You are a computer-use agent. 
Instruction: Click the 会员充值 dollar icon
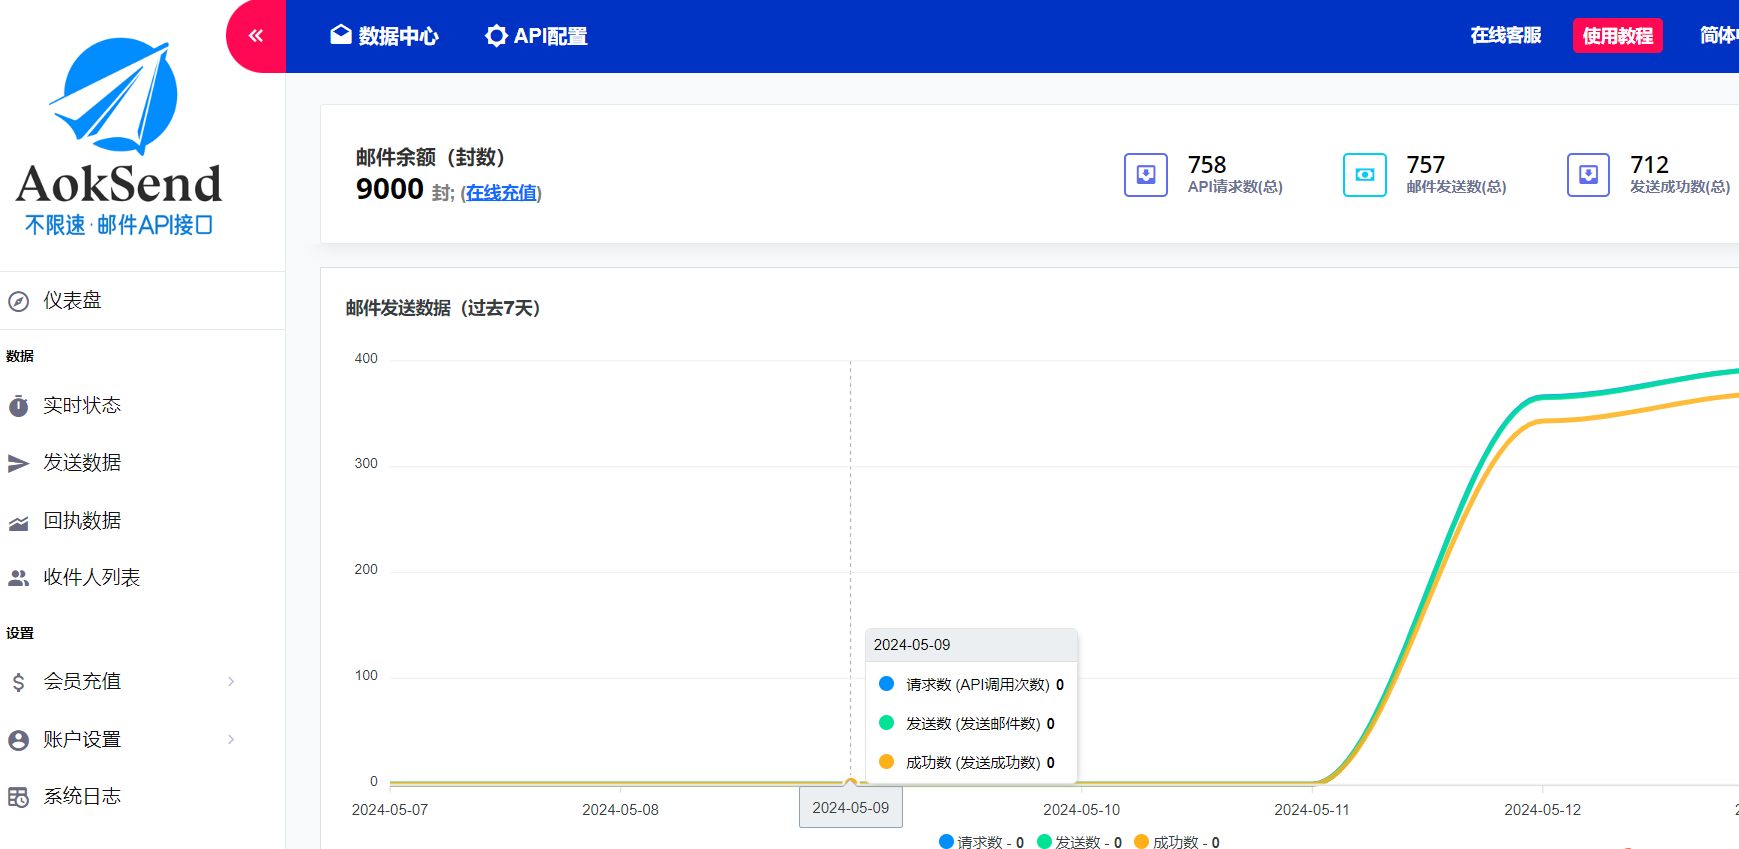(18, 682)
